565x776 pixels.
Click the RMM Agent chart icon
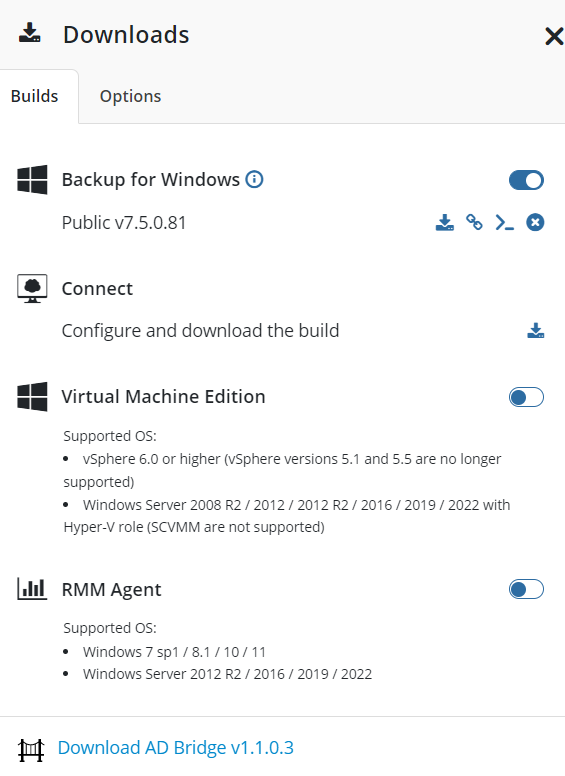pyautogui.click(x=32, y=589)
